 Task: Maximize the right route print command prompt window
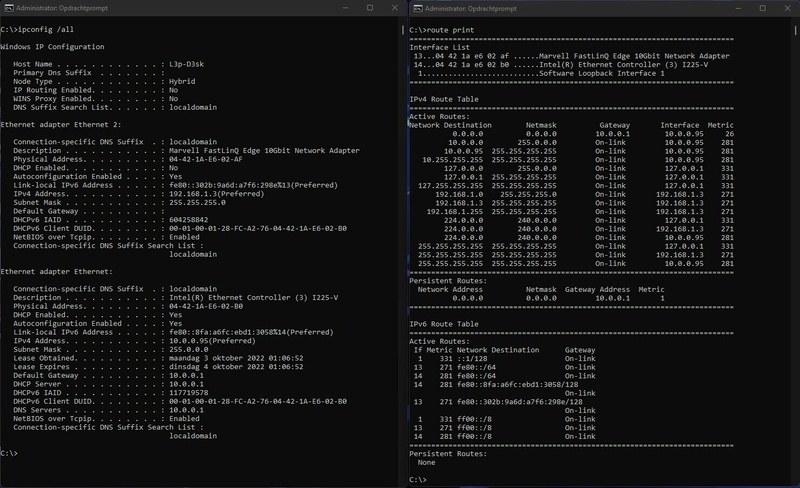tap(763, 8)
